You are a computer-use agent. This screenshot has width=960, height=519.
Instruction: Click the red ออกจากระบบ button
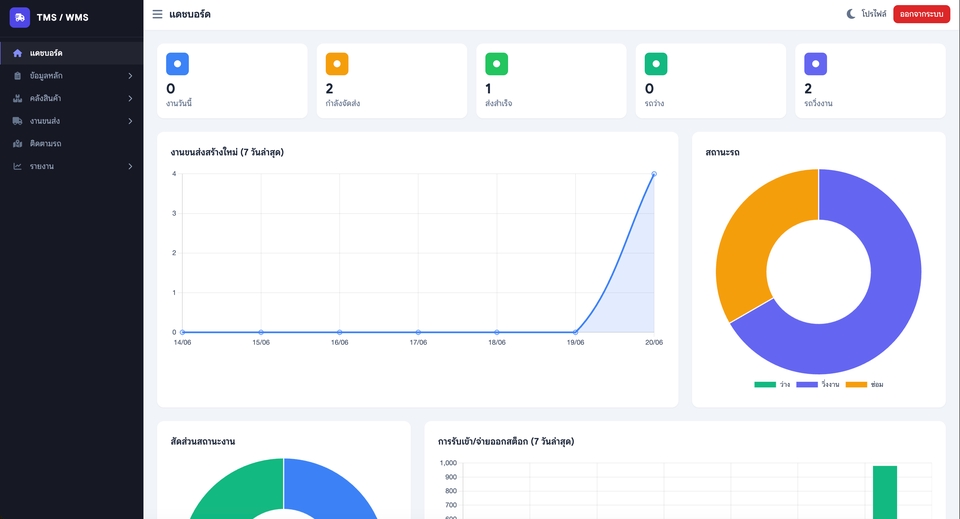(921, 14)
